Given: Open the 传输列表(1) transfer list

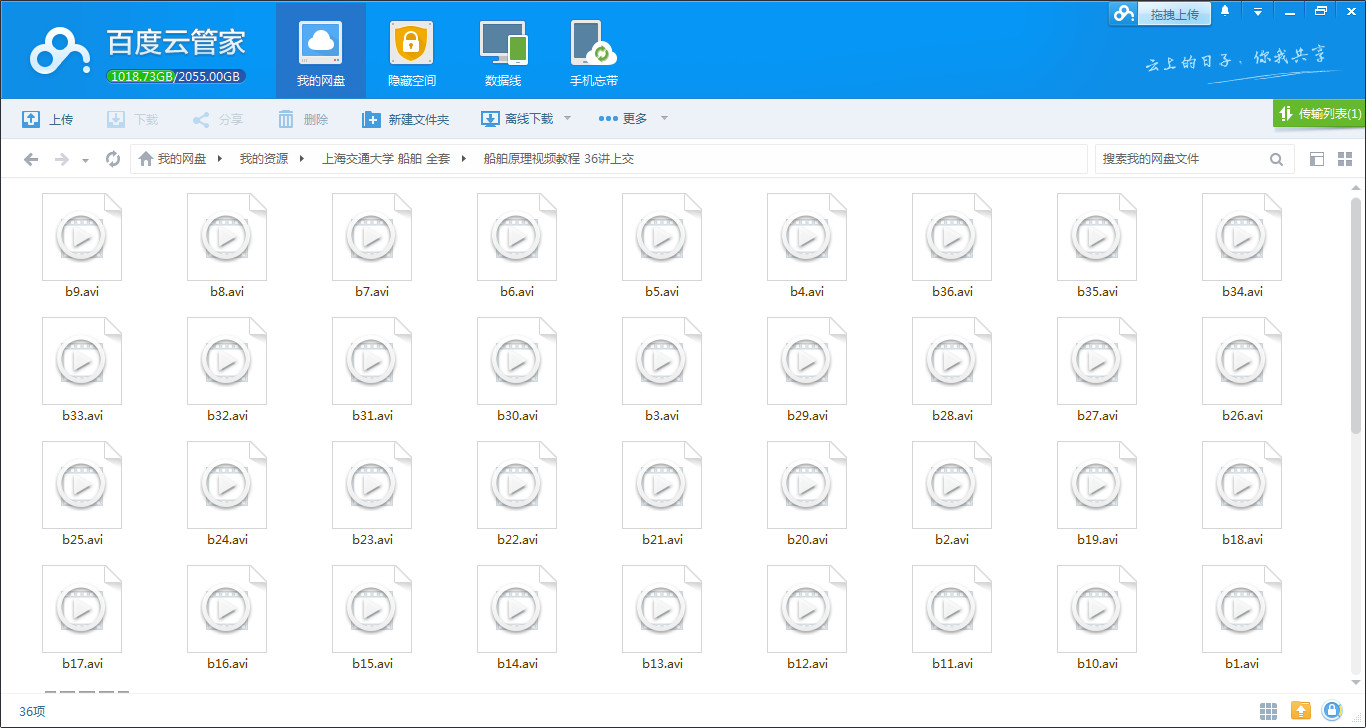Looking at the screenshot, I should click(1319, 114).
